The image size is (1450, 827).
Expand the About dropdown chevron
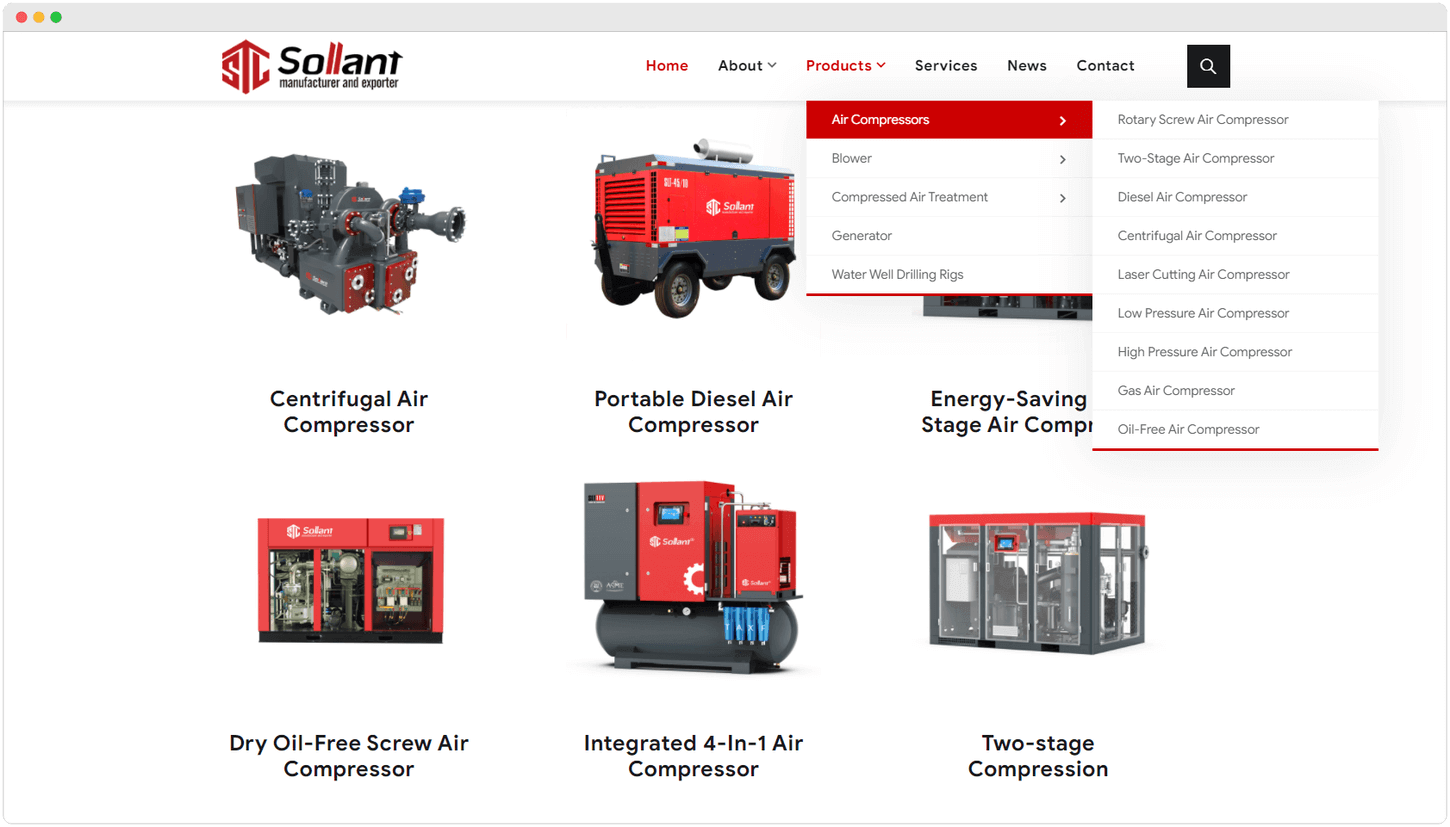pyautogui.click(x=772, y=66)
